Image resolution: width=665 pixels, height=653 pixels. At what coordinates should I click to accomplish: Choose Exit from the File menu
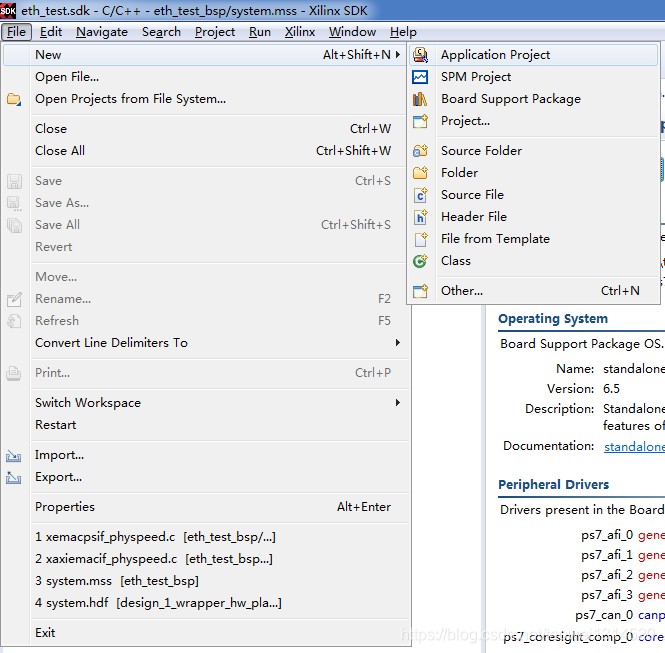(206, 633)
